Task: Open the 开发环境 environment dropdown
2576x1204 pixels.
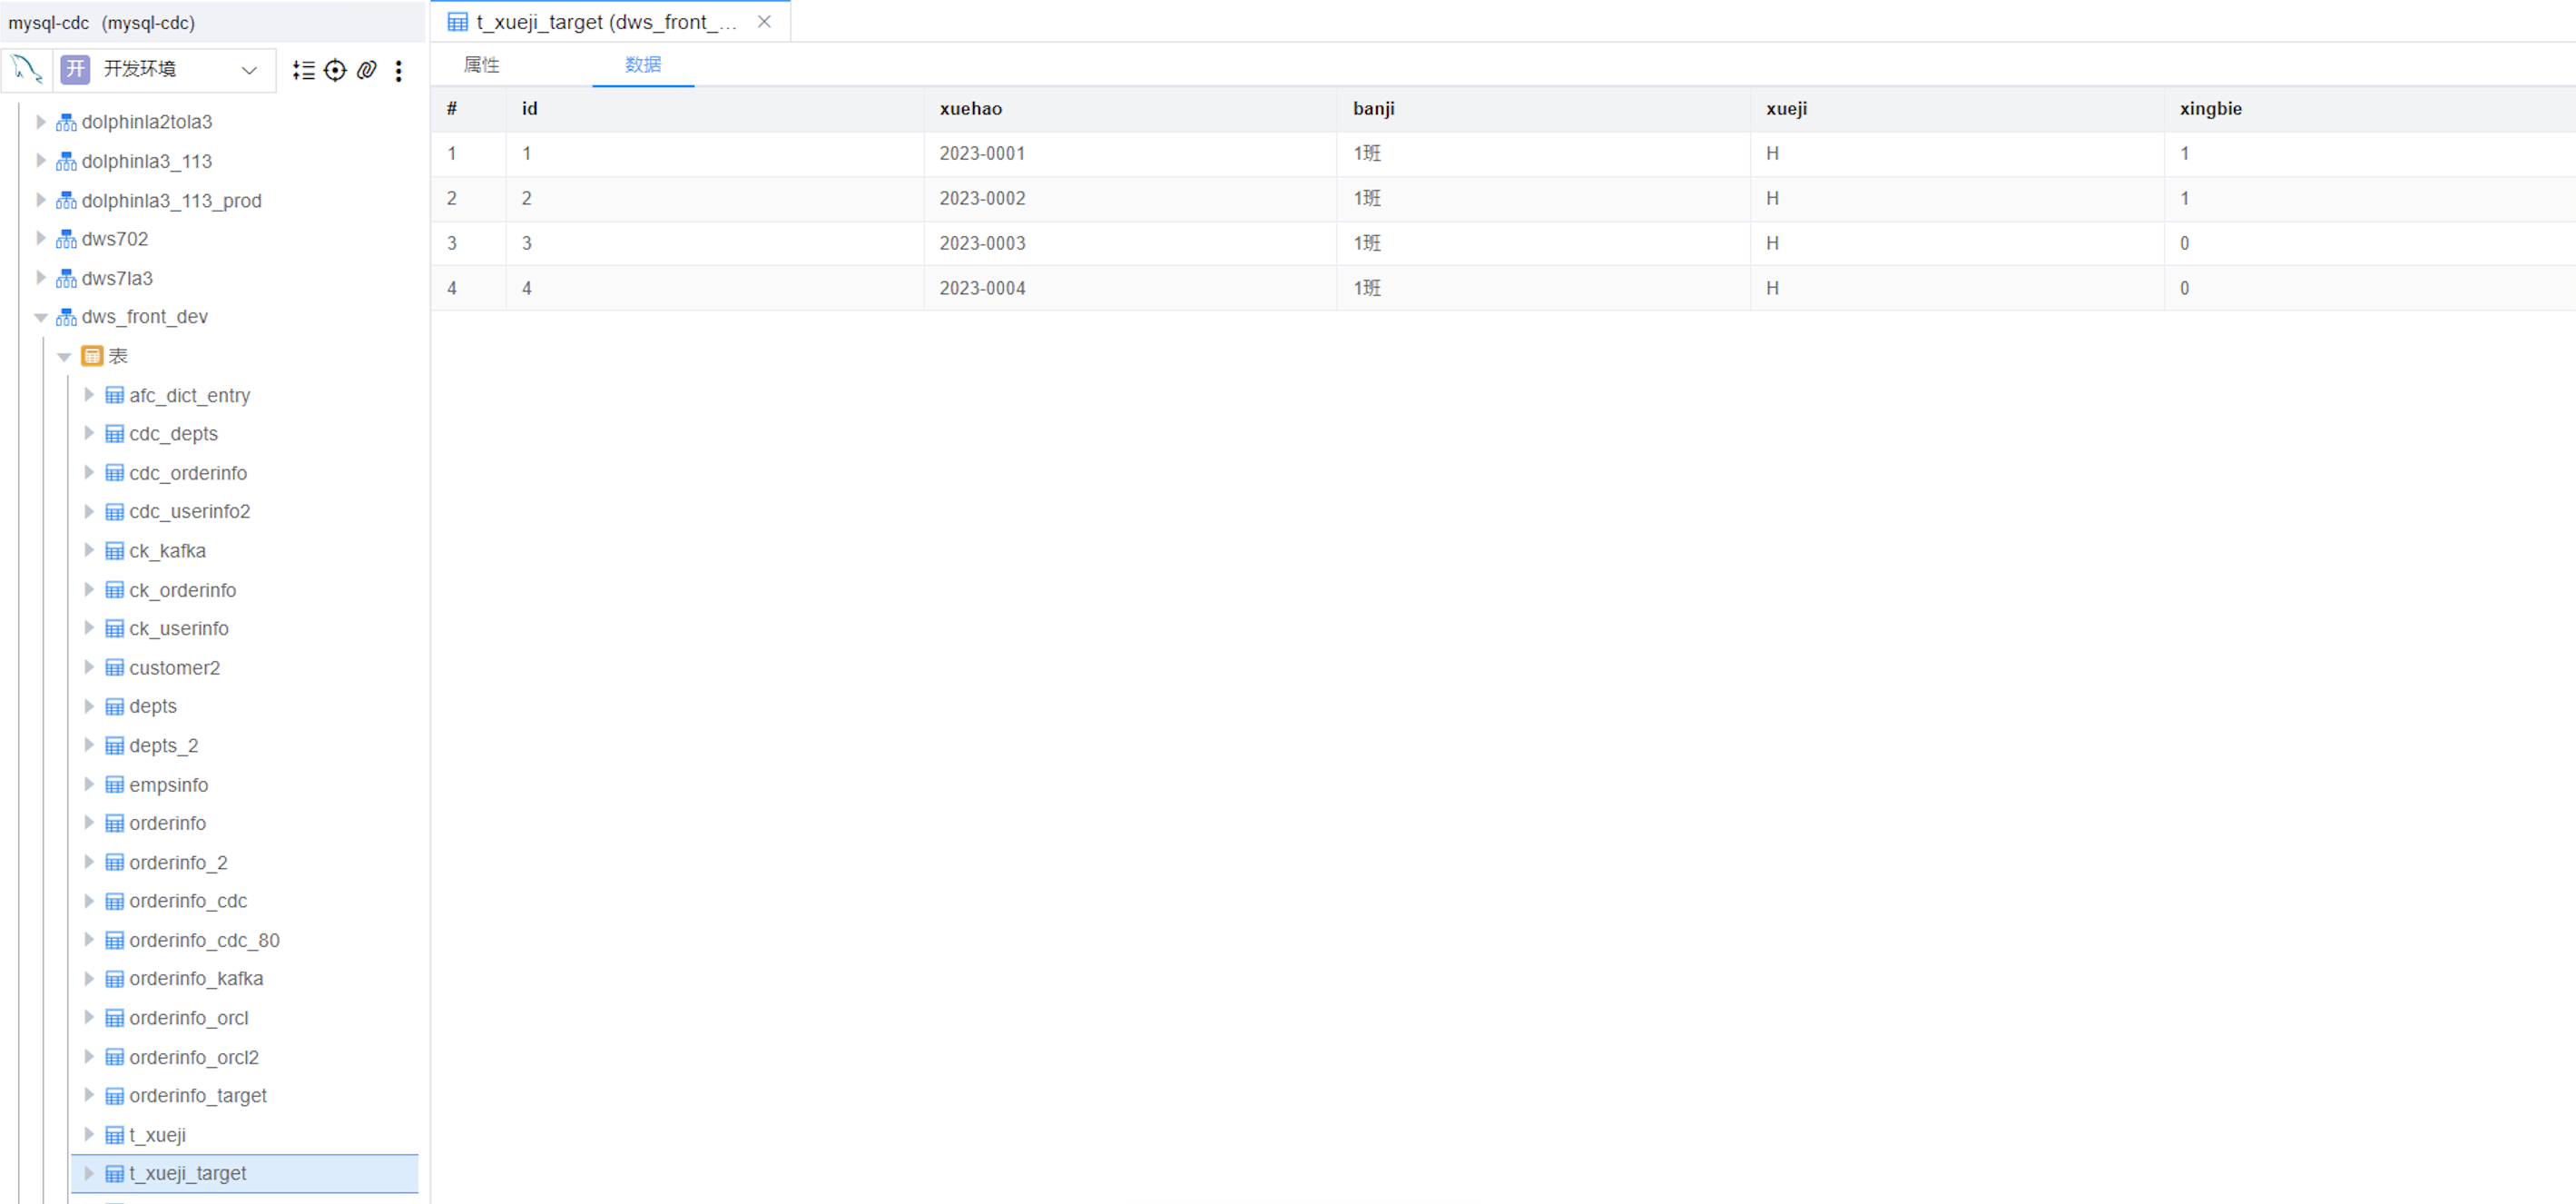Action: [249, 69]
